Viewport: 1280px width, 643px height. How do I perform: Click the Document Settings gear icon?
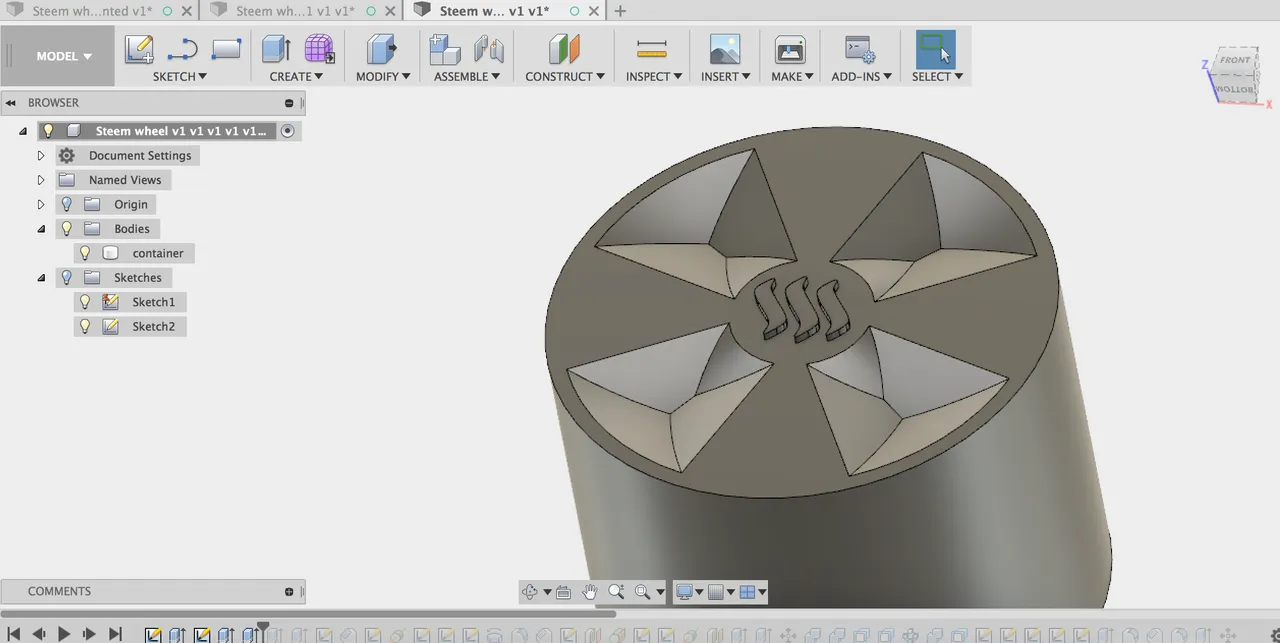(x=67, y=156)
